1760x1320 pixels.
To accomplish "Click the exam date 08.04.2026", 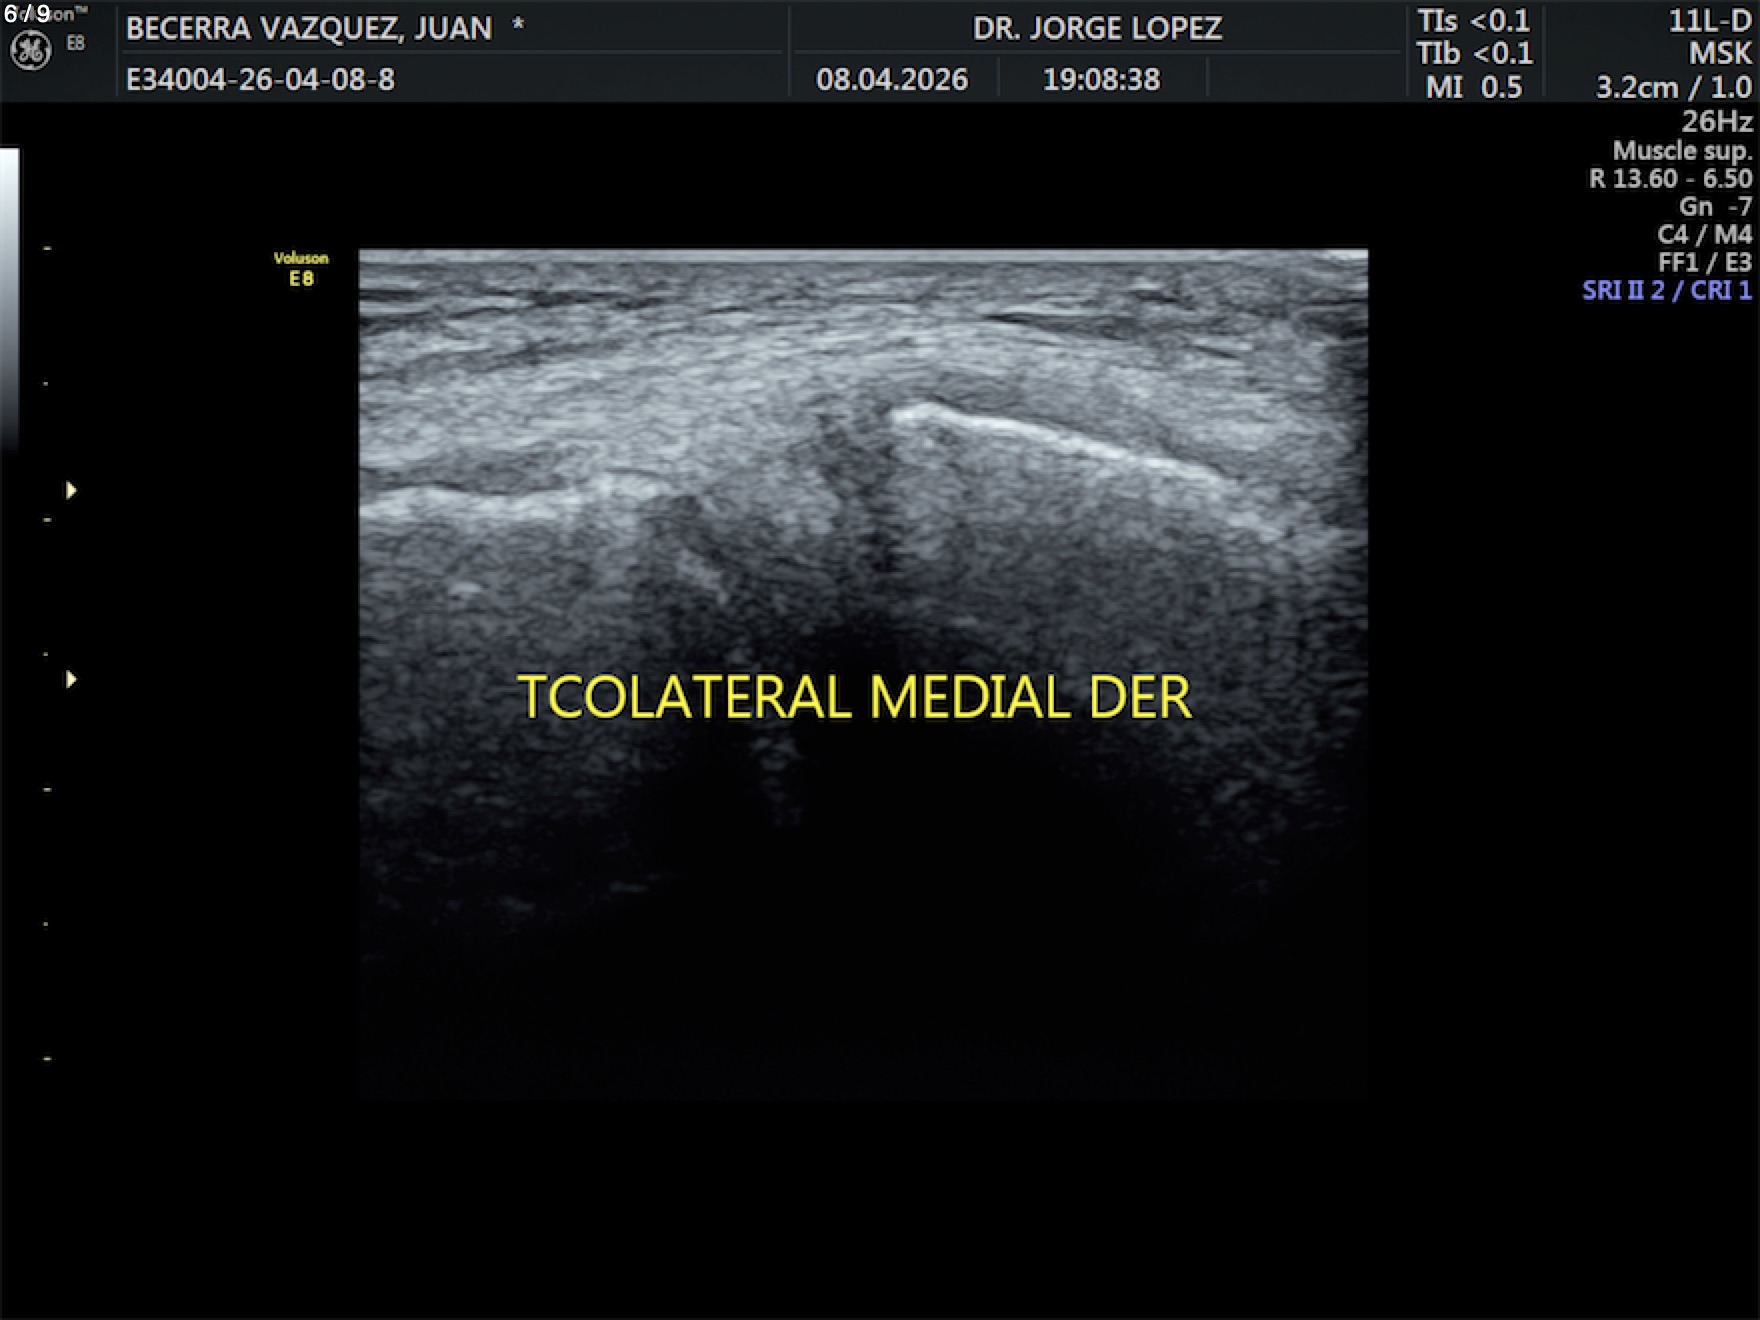I will 891,80.
